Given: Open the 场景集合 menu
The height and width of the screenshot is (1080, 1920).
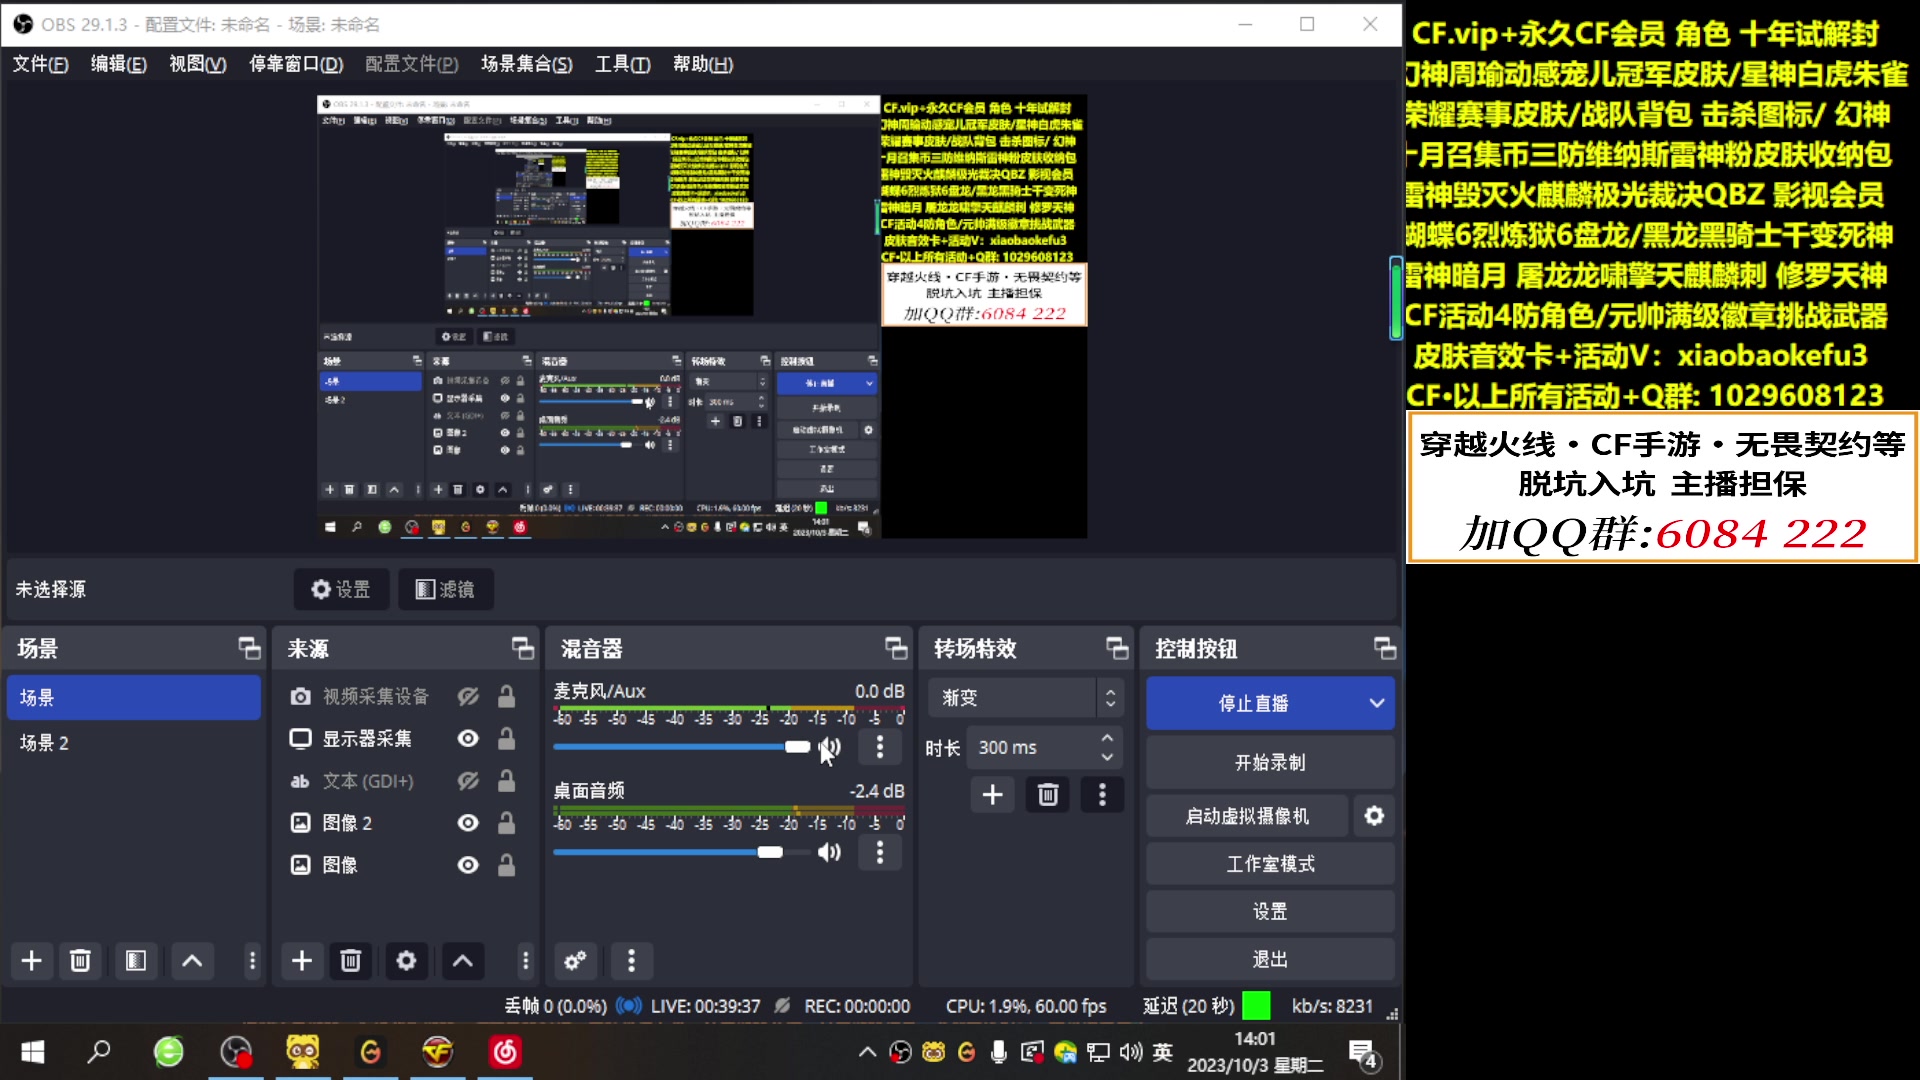Looking at the screenshot, I should tap(527, 64).
